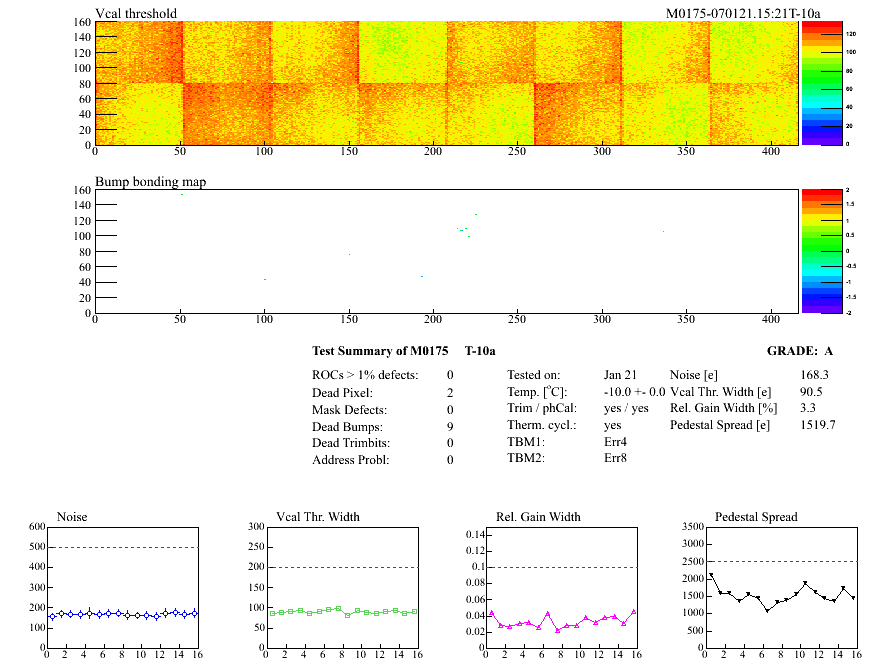Click the Noise chart title
The width and height of the screenshot is (896, 672).
tap(73, 517)
